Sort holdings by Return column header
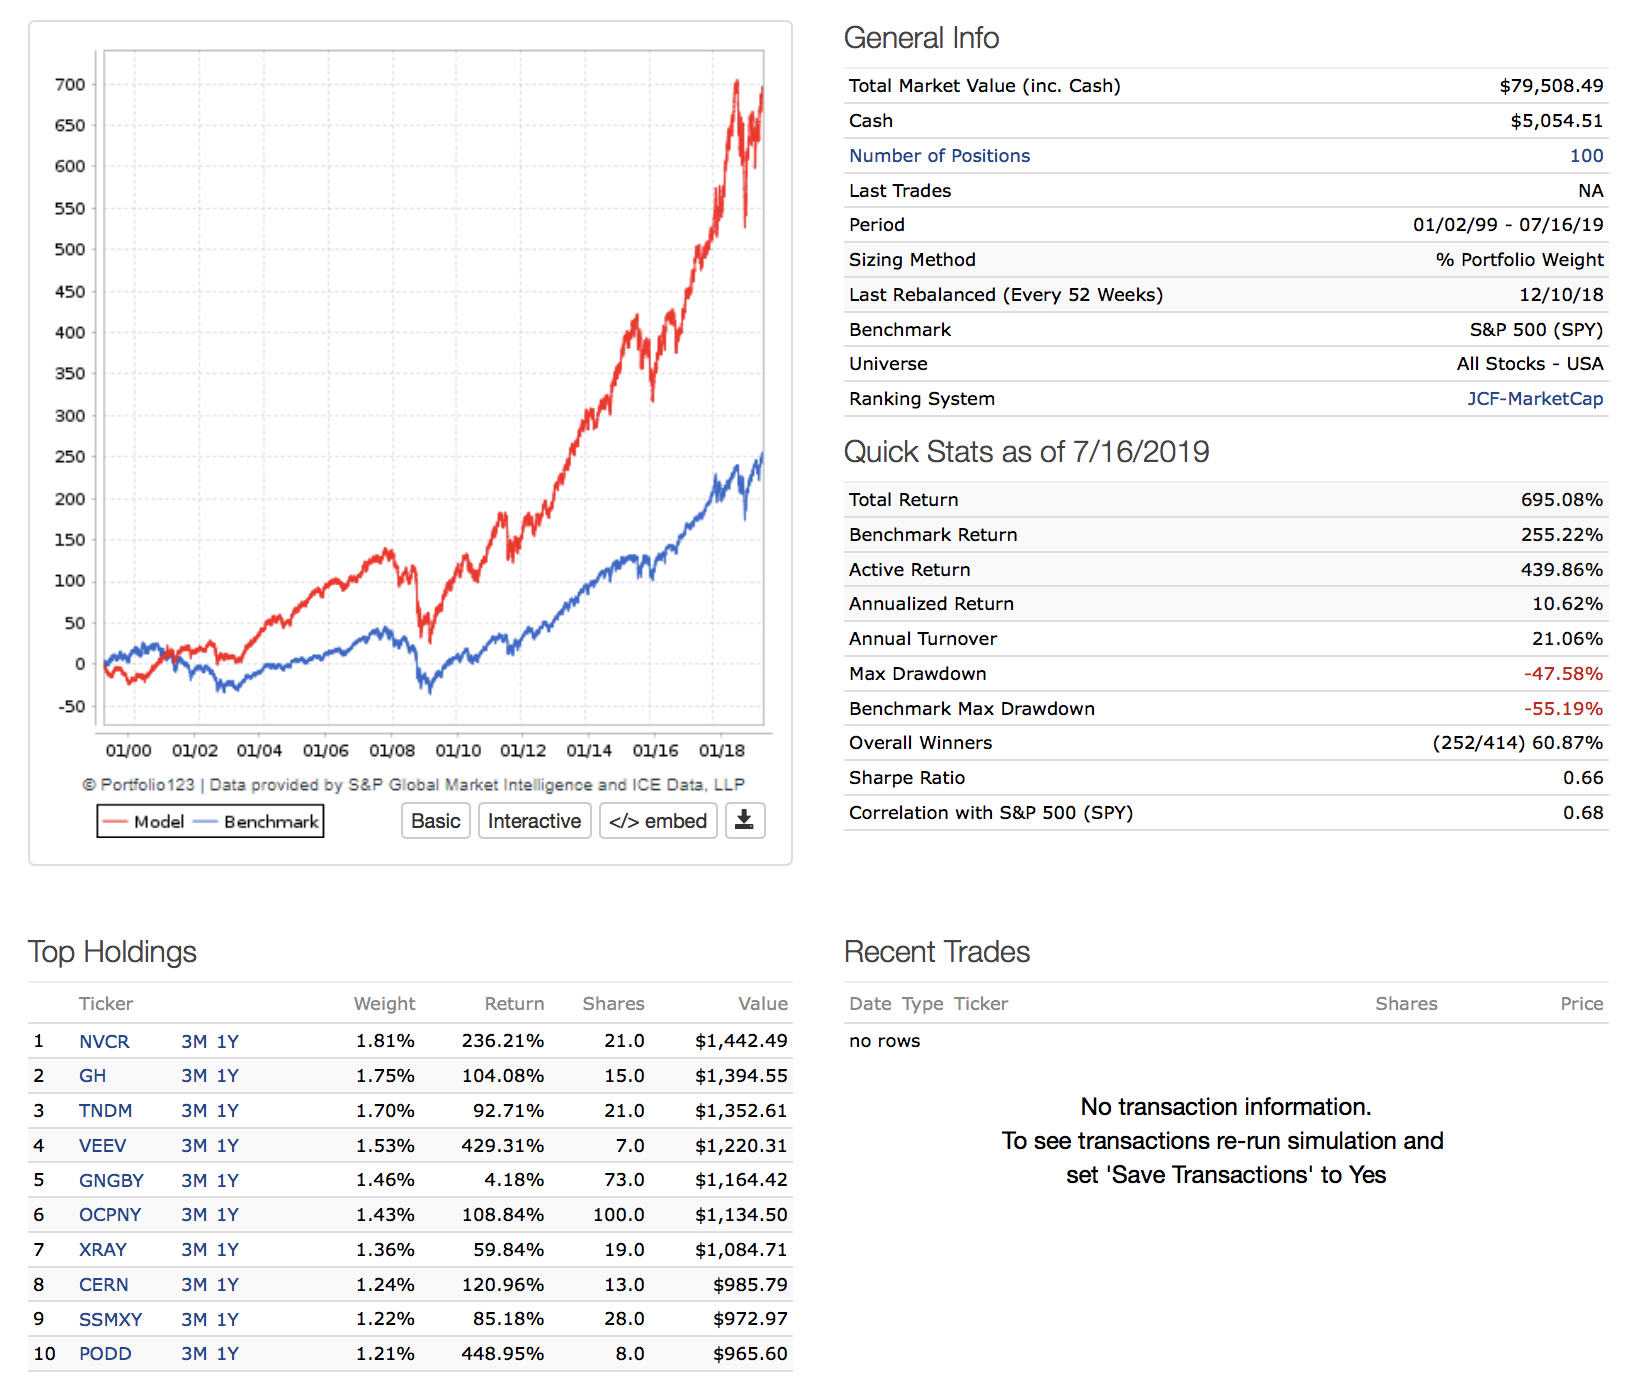The image size is (1644, 1386). [514, 1004]
